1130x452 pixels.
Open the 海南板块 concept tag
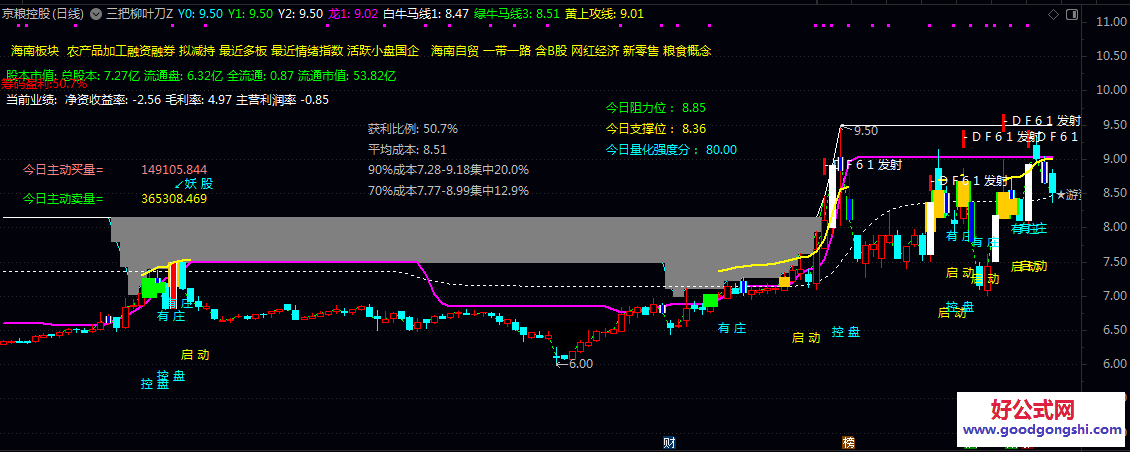point(35,51)
